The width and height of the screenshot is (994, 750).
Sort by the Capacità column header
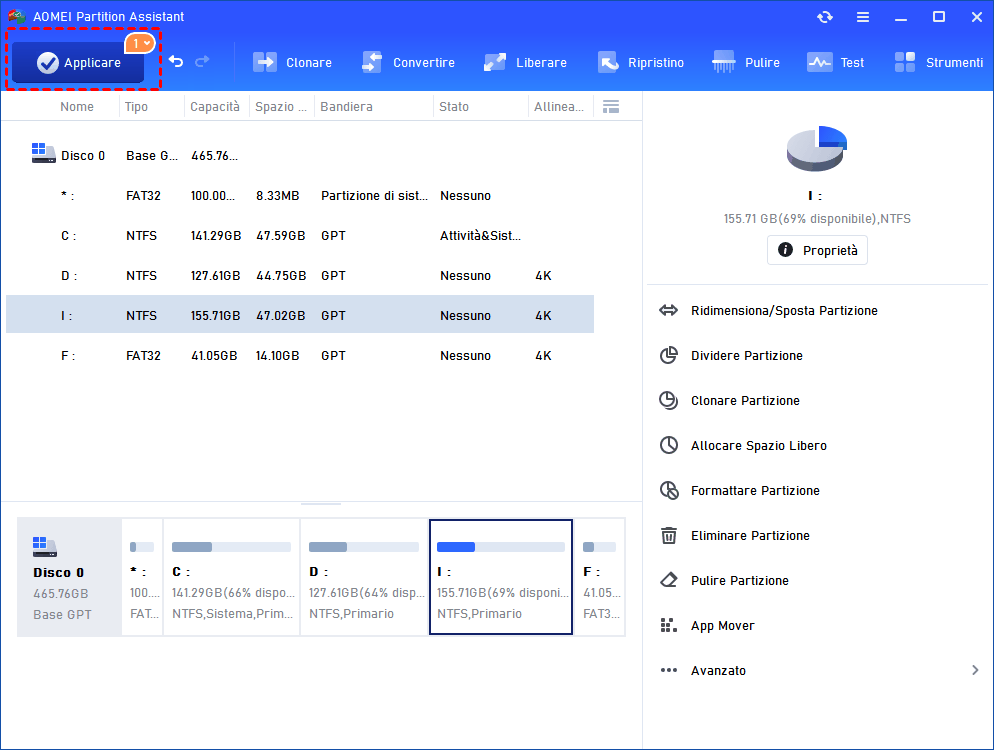tap(215, 107)
